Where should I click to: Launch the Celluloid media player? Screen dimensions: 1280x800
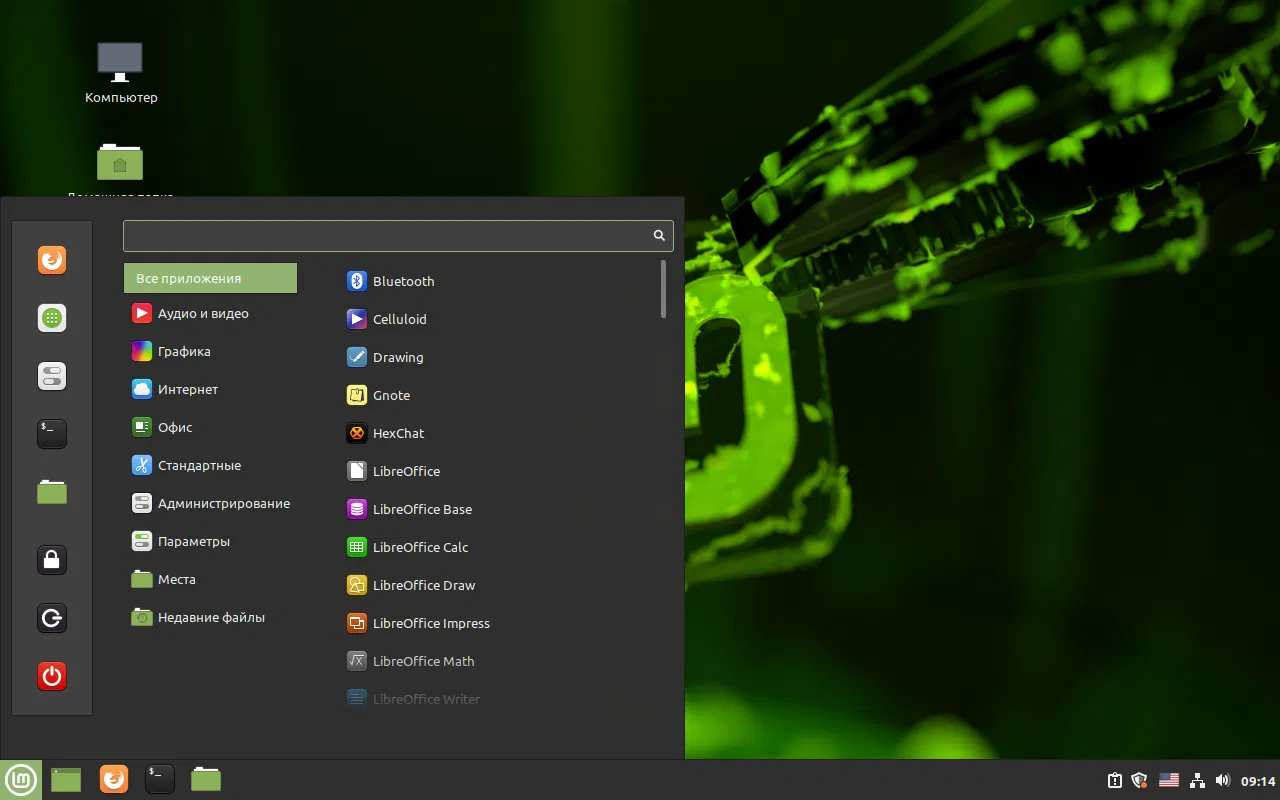pos(400,319)
